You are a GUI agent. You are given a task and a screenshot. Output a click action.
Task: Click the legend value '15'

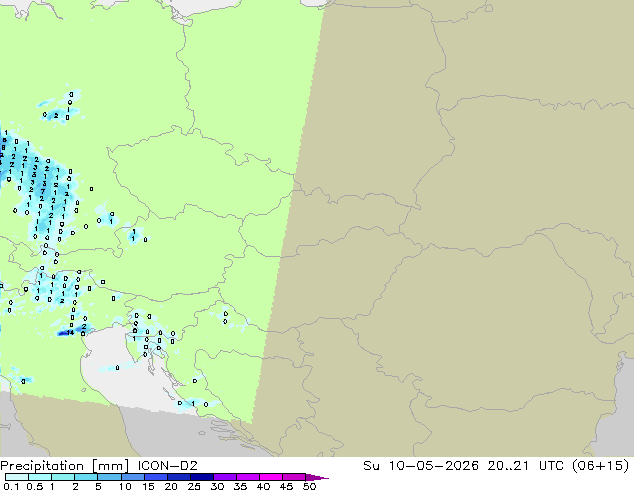148,486
